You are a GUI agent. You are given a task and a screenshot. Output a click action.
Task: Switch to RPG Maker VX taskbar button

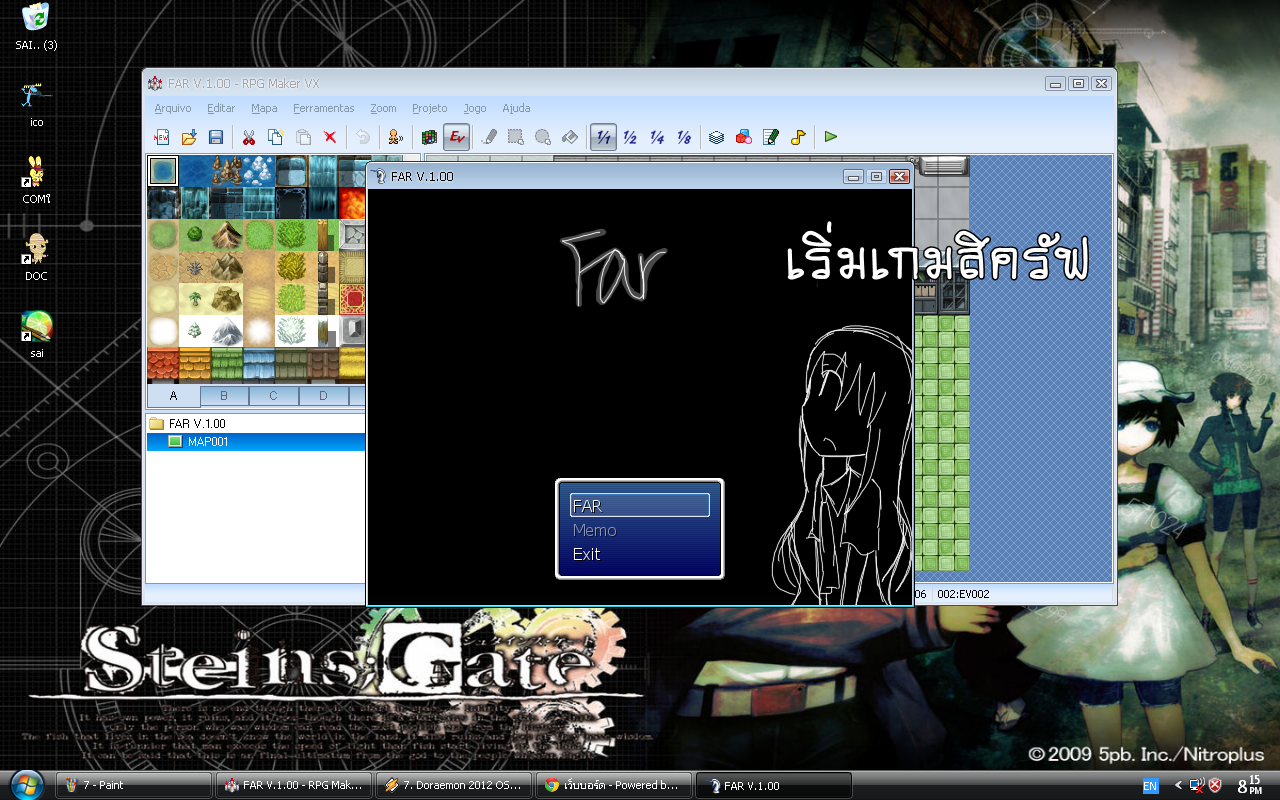294,785
